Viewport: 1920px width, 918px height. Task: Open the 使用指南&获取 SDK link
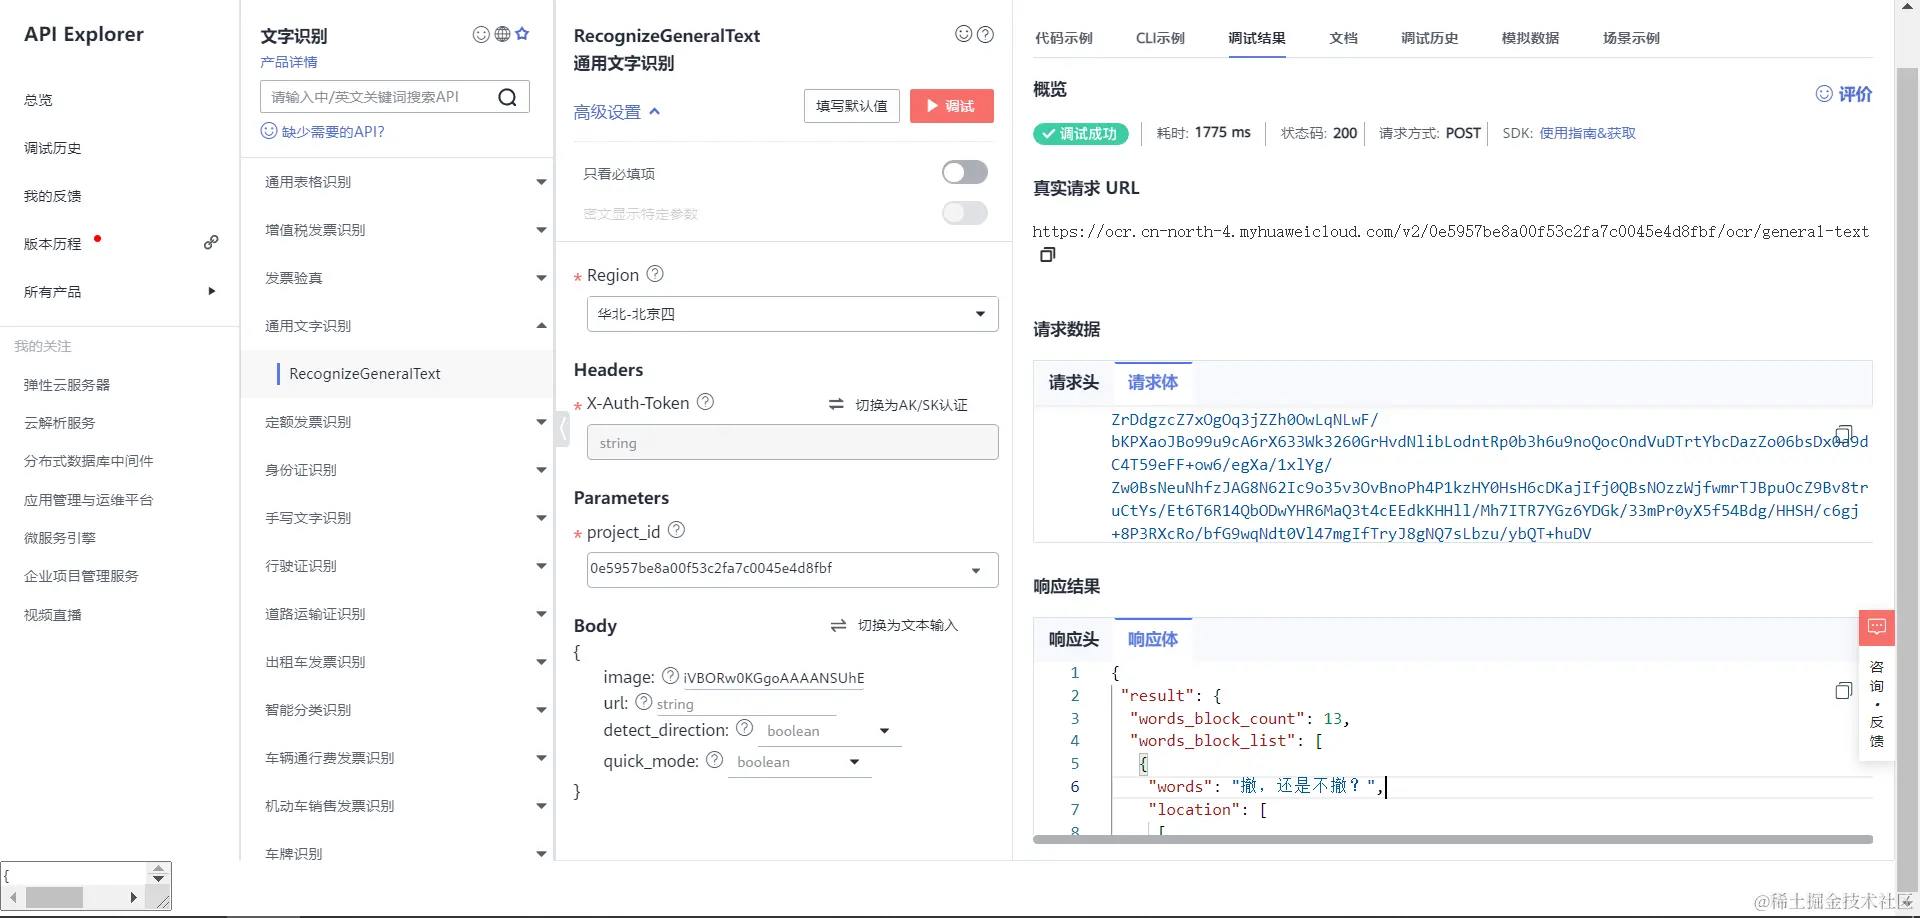point(1588,133)
